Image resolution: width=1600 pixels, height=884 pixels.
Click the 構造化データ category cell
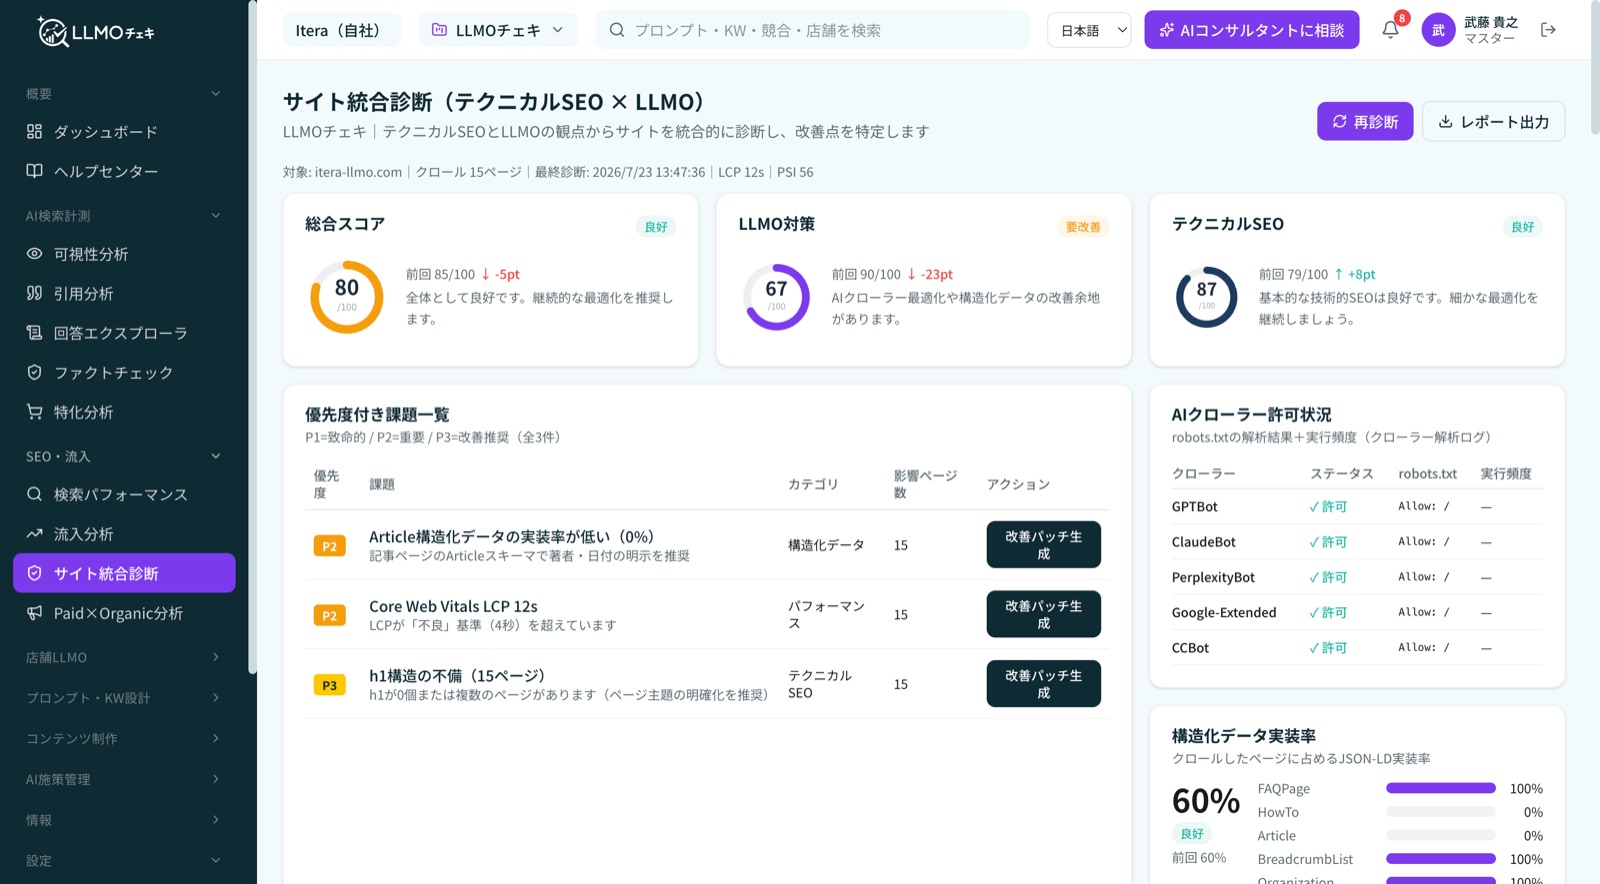826,545
